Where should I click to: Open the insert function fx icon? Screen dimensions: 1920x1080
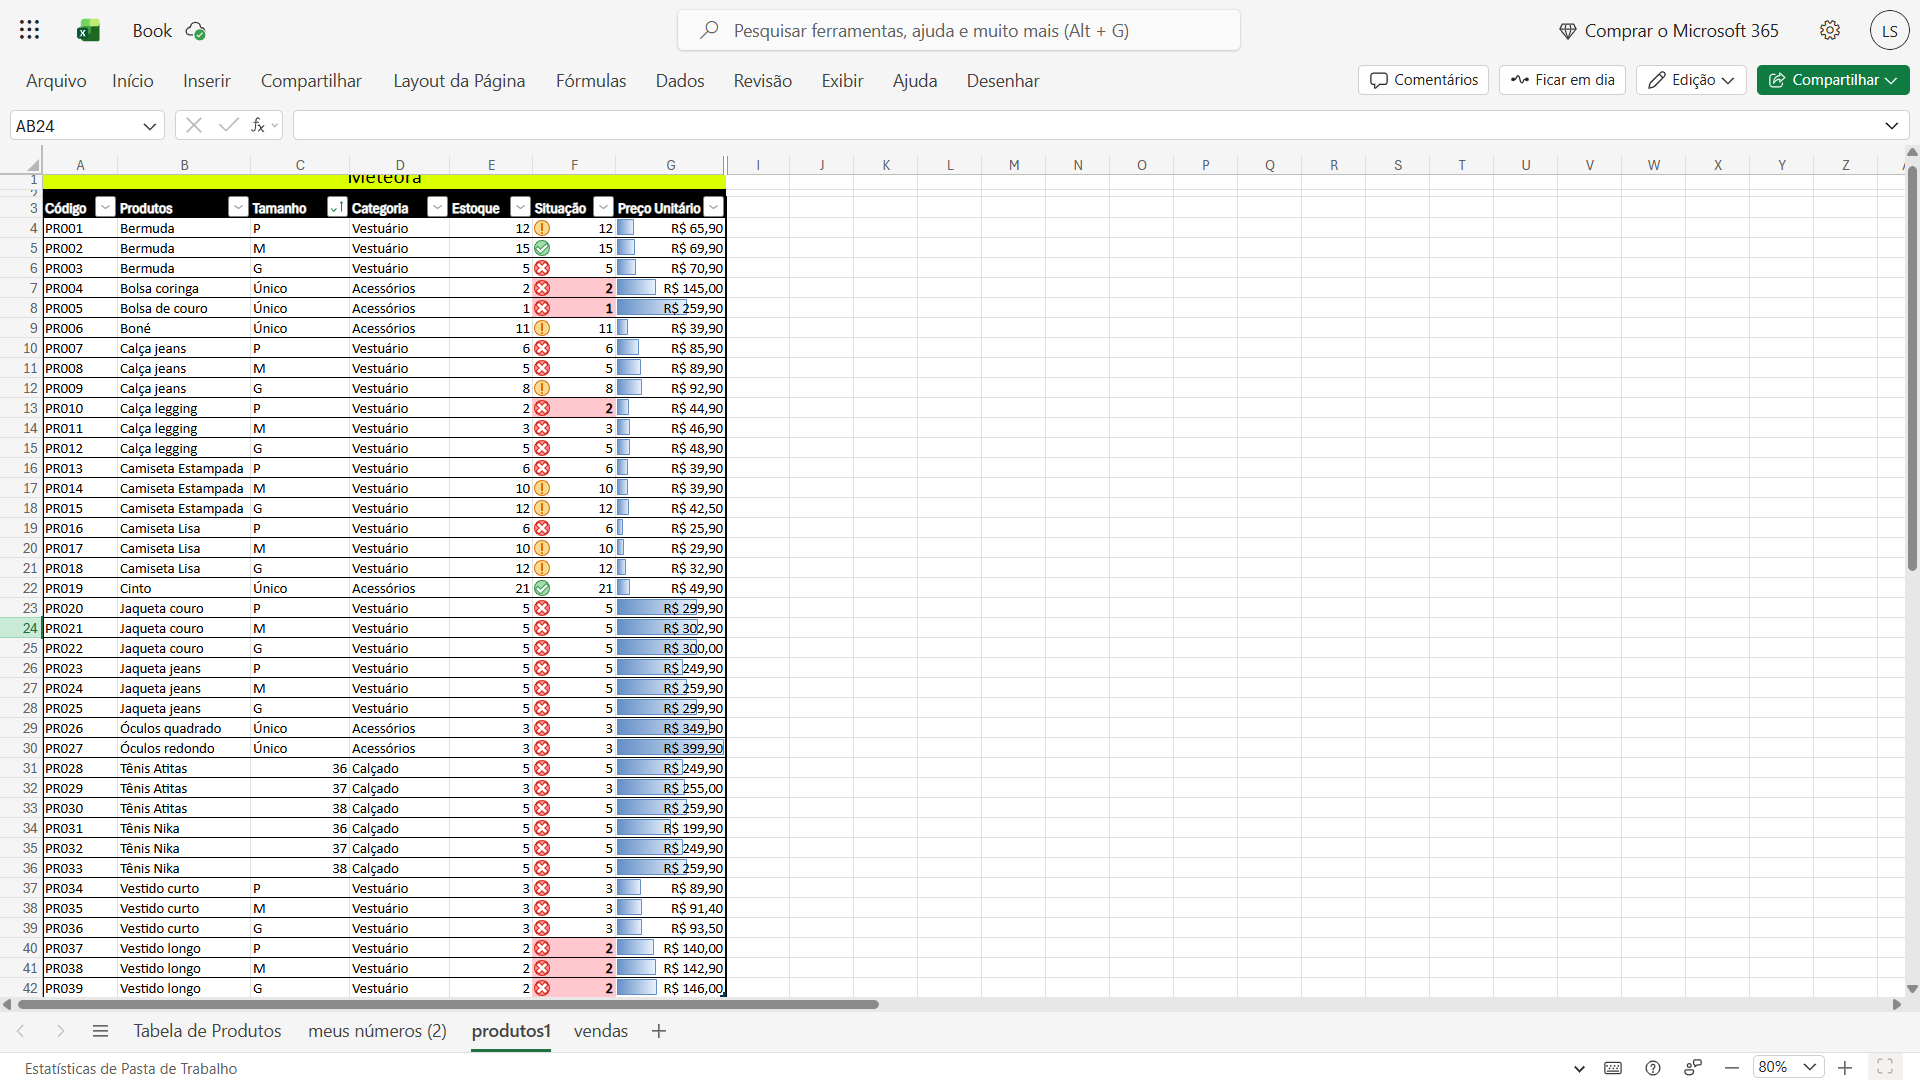click(x=258, y=125)
